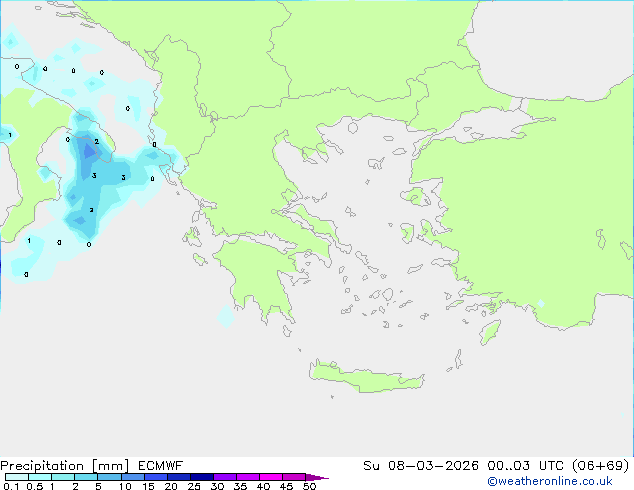Click the 35–40 mm legend color swatch
Image resolution: width=634 pixels, height=490 pixels.
(x=247, y=477)
